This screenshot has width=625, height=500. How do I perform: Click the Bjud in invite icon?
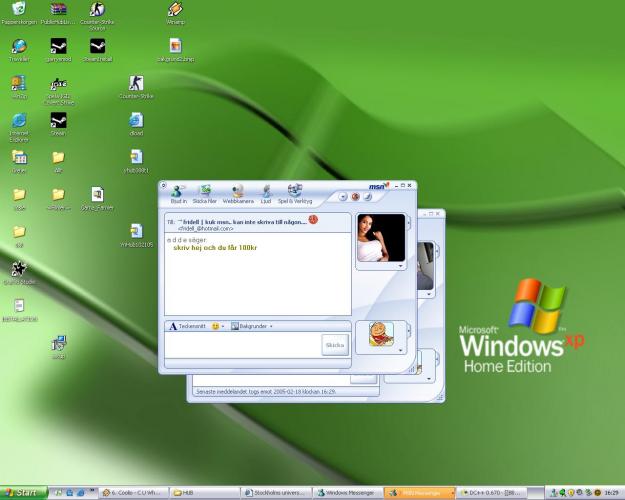pos(178,193)
